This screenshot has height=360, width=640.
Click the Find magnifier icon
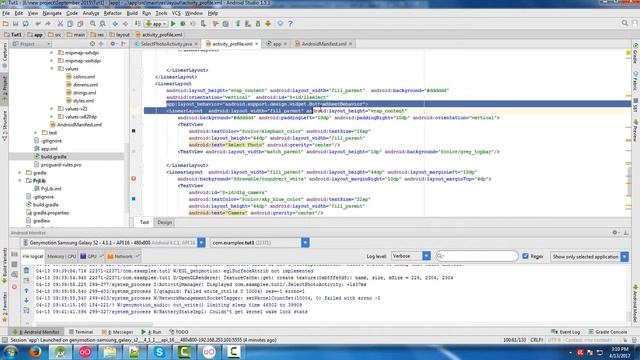(93, 24)
